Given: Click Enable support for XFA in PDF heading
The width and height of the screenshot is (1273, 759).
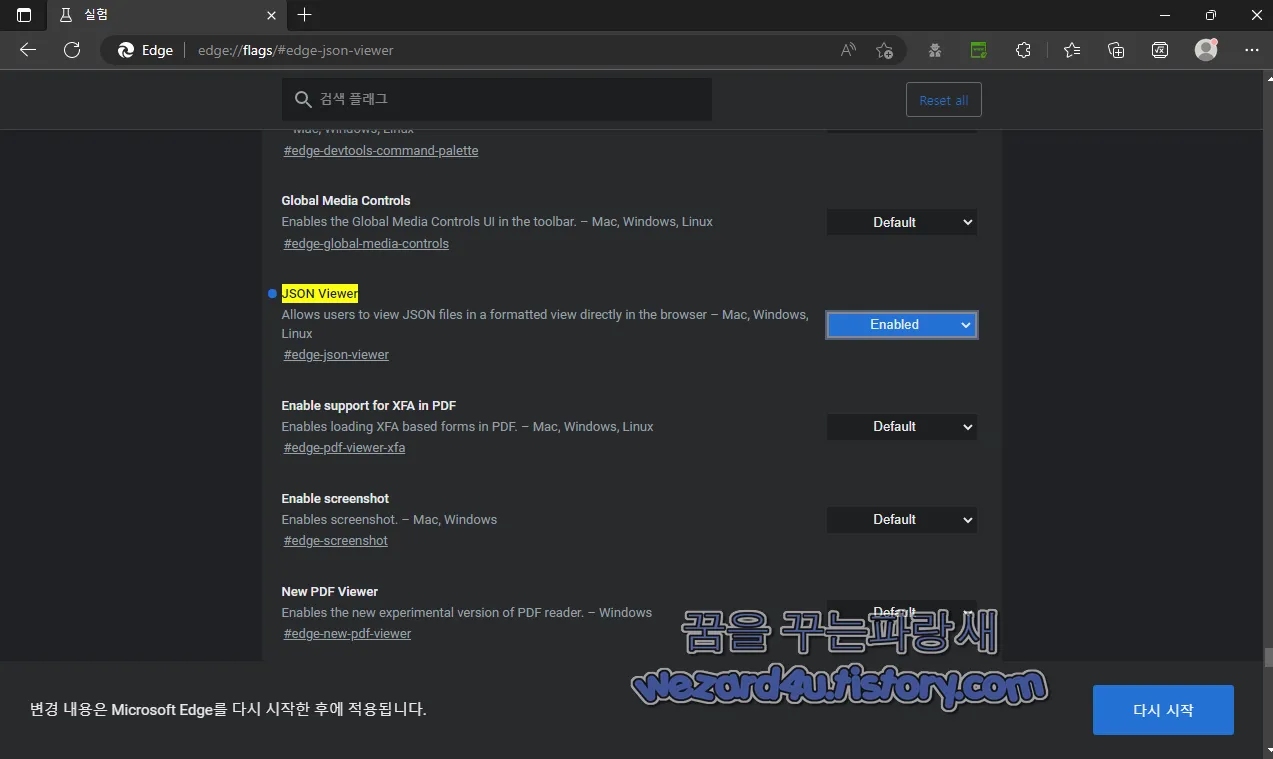Looking at the screenshot, I should tap(369, 406).
